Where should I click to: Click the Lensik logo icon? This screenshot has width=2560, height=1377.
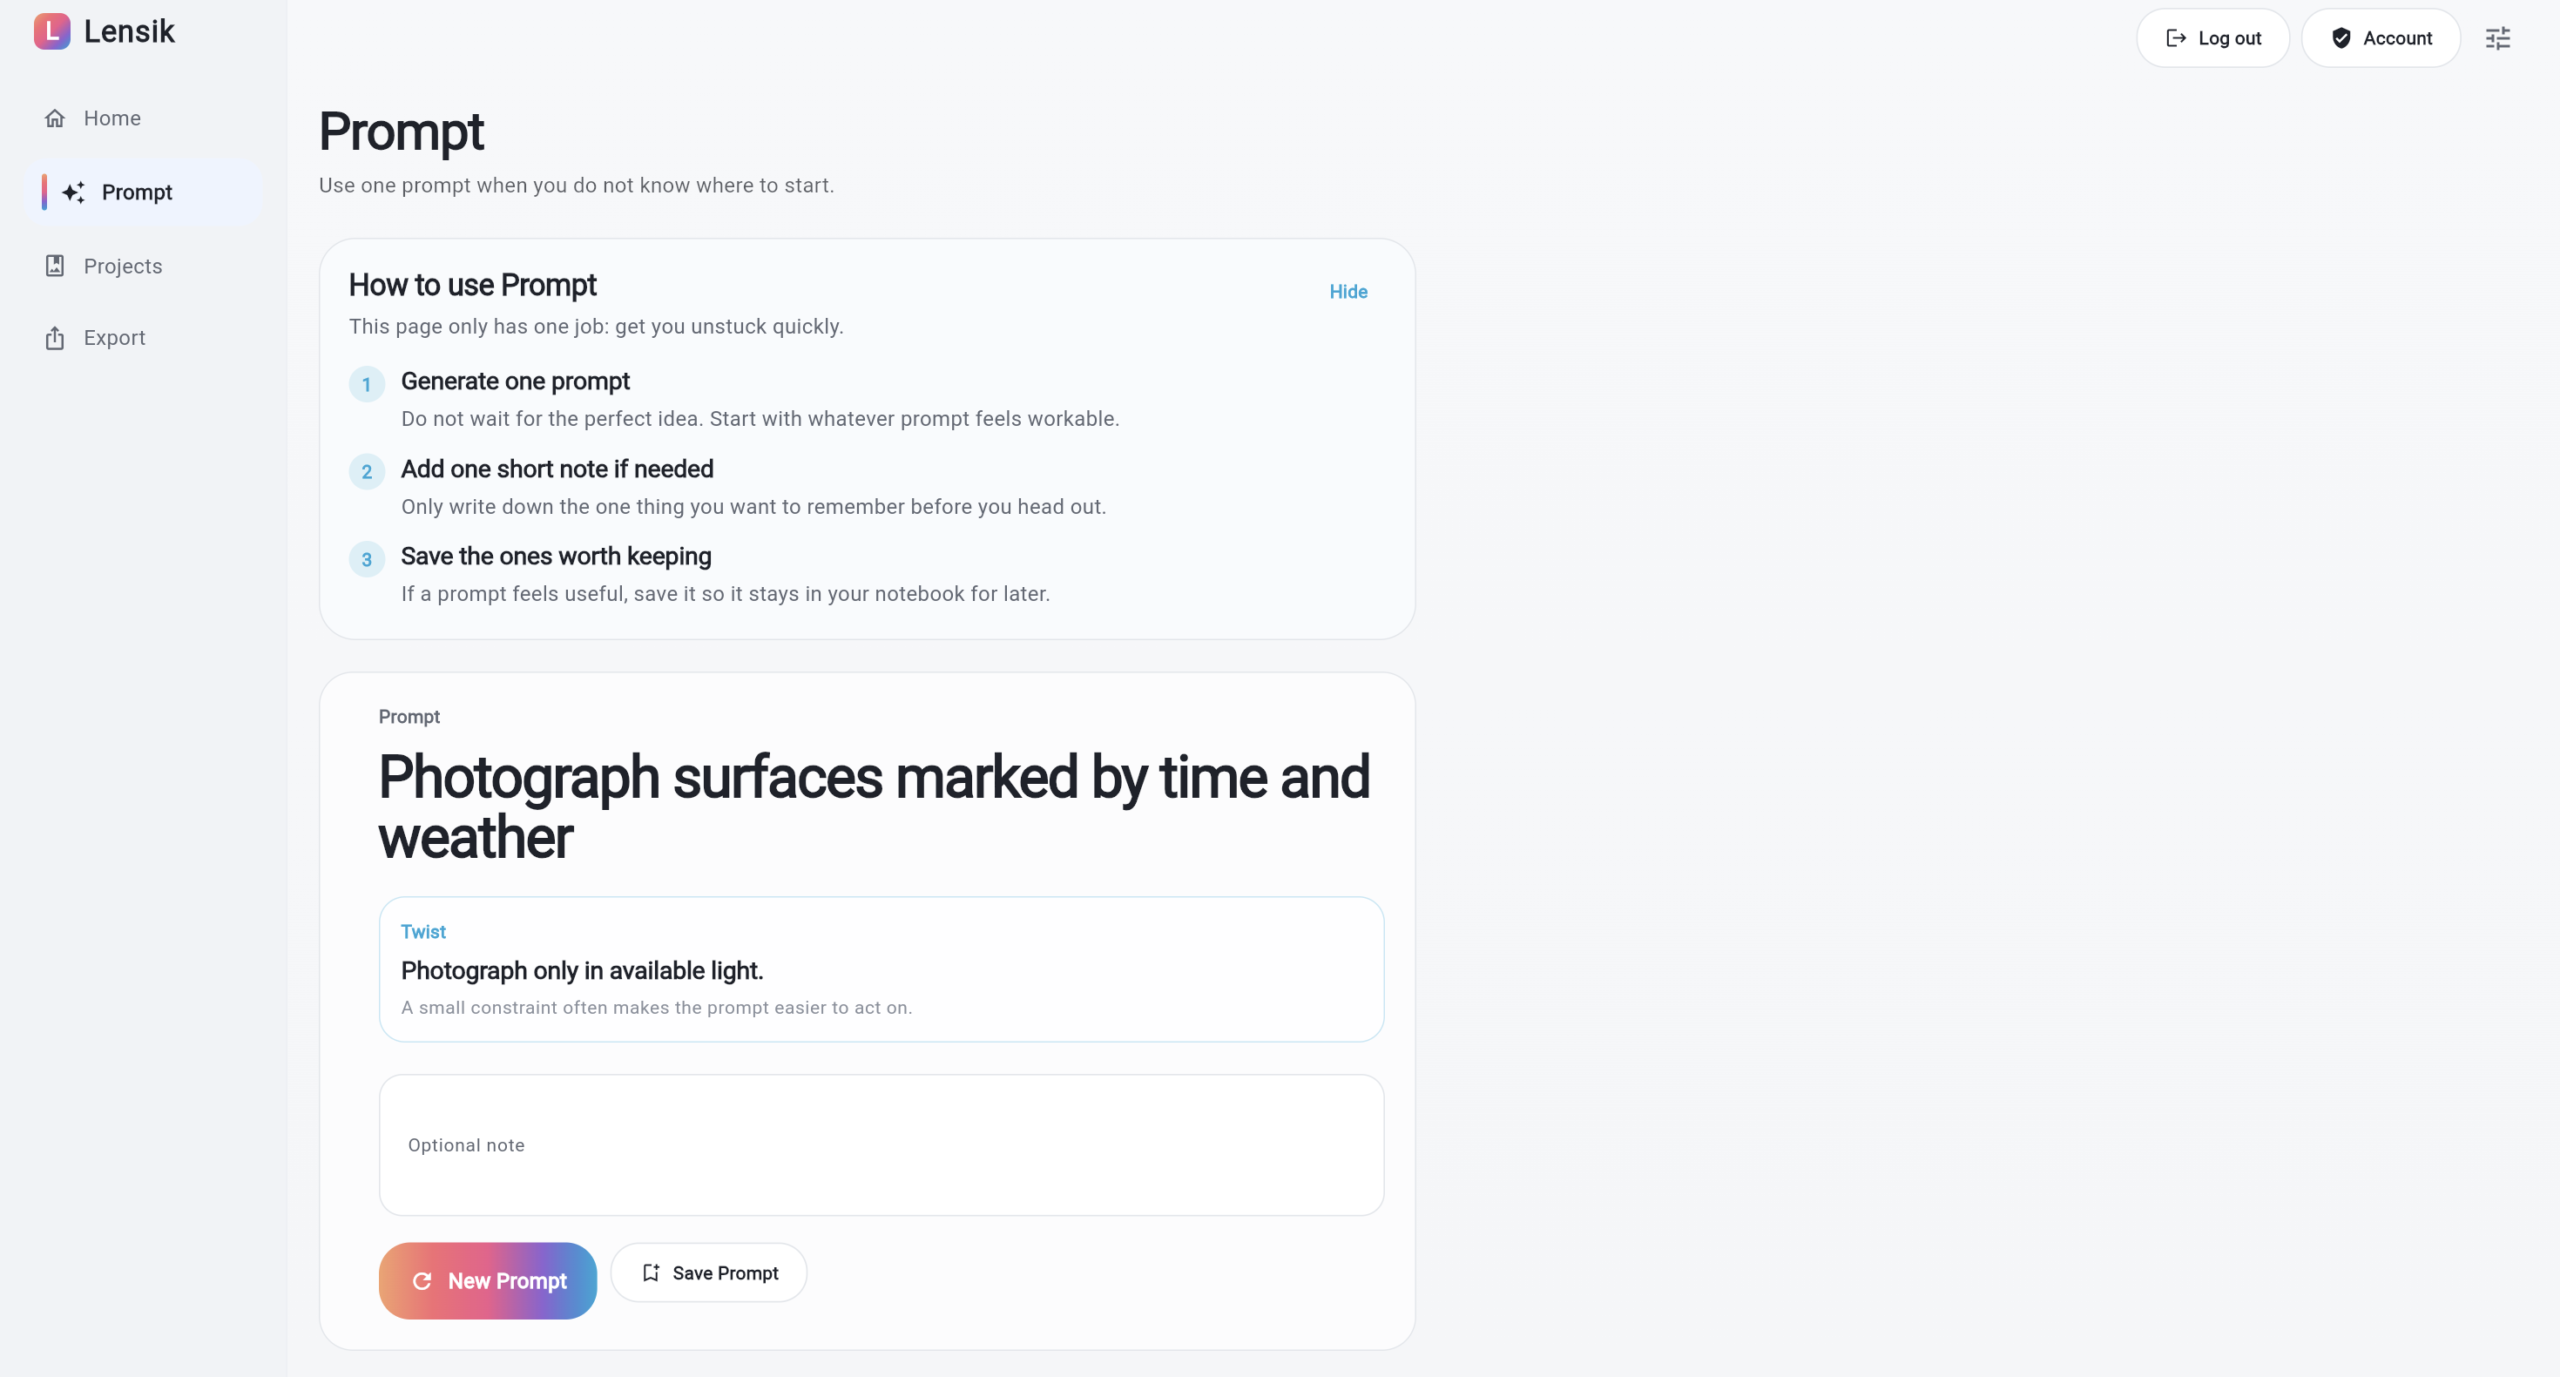[52, 31]
